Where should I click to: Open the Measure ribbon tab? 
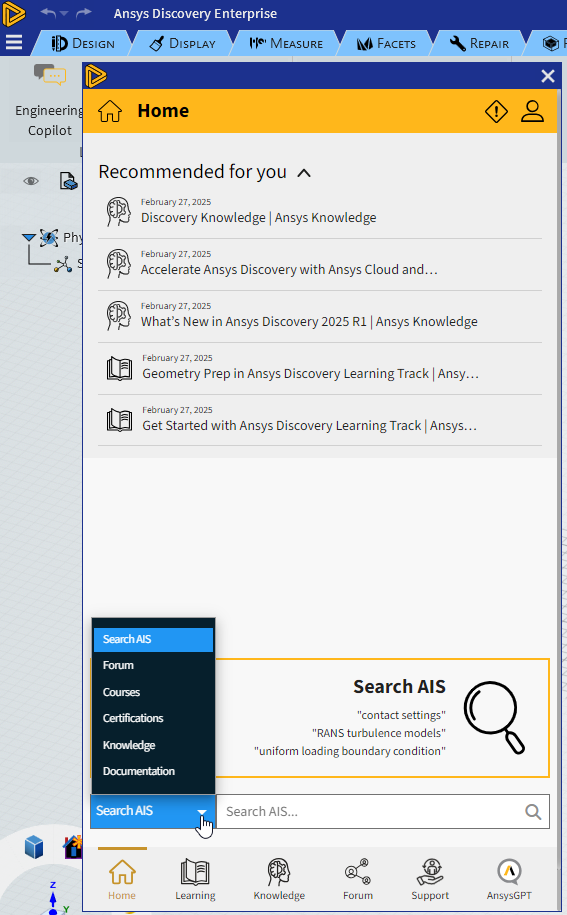[286, 43]
